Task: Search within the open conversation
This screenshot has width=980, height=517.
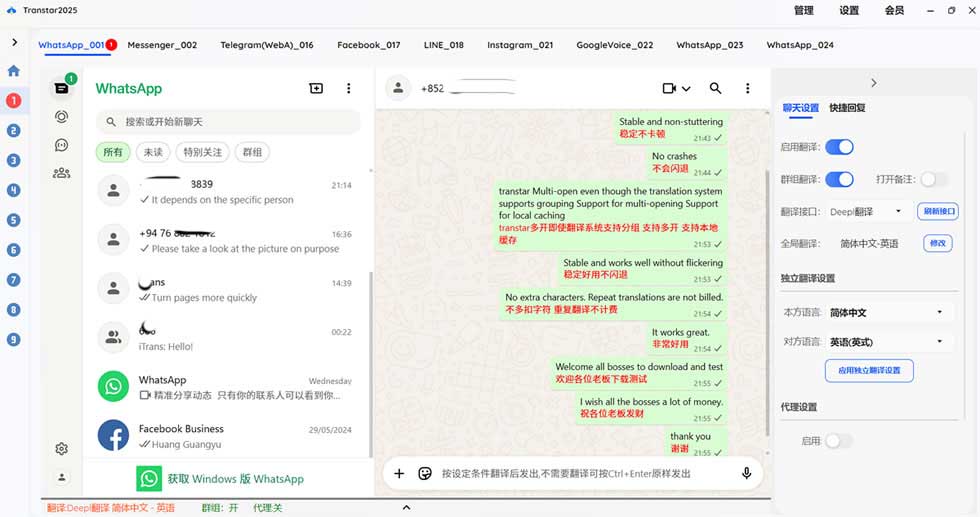Action: (715, 89)
